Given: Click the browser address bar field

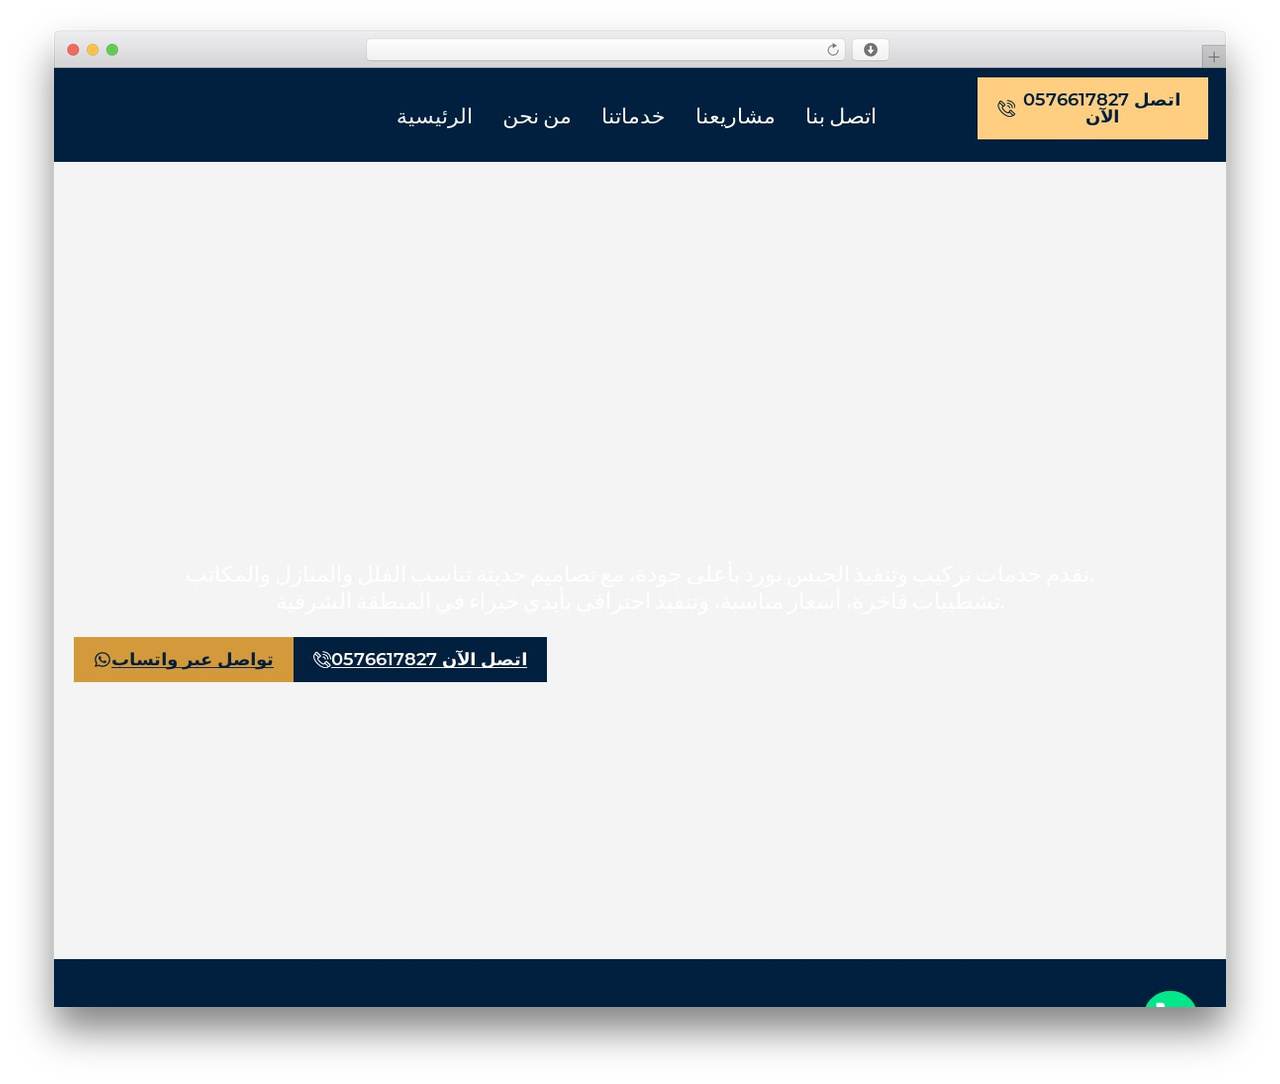Looking at the screenshot, I should (606, 50).
